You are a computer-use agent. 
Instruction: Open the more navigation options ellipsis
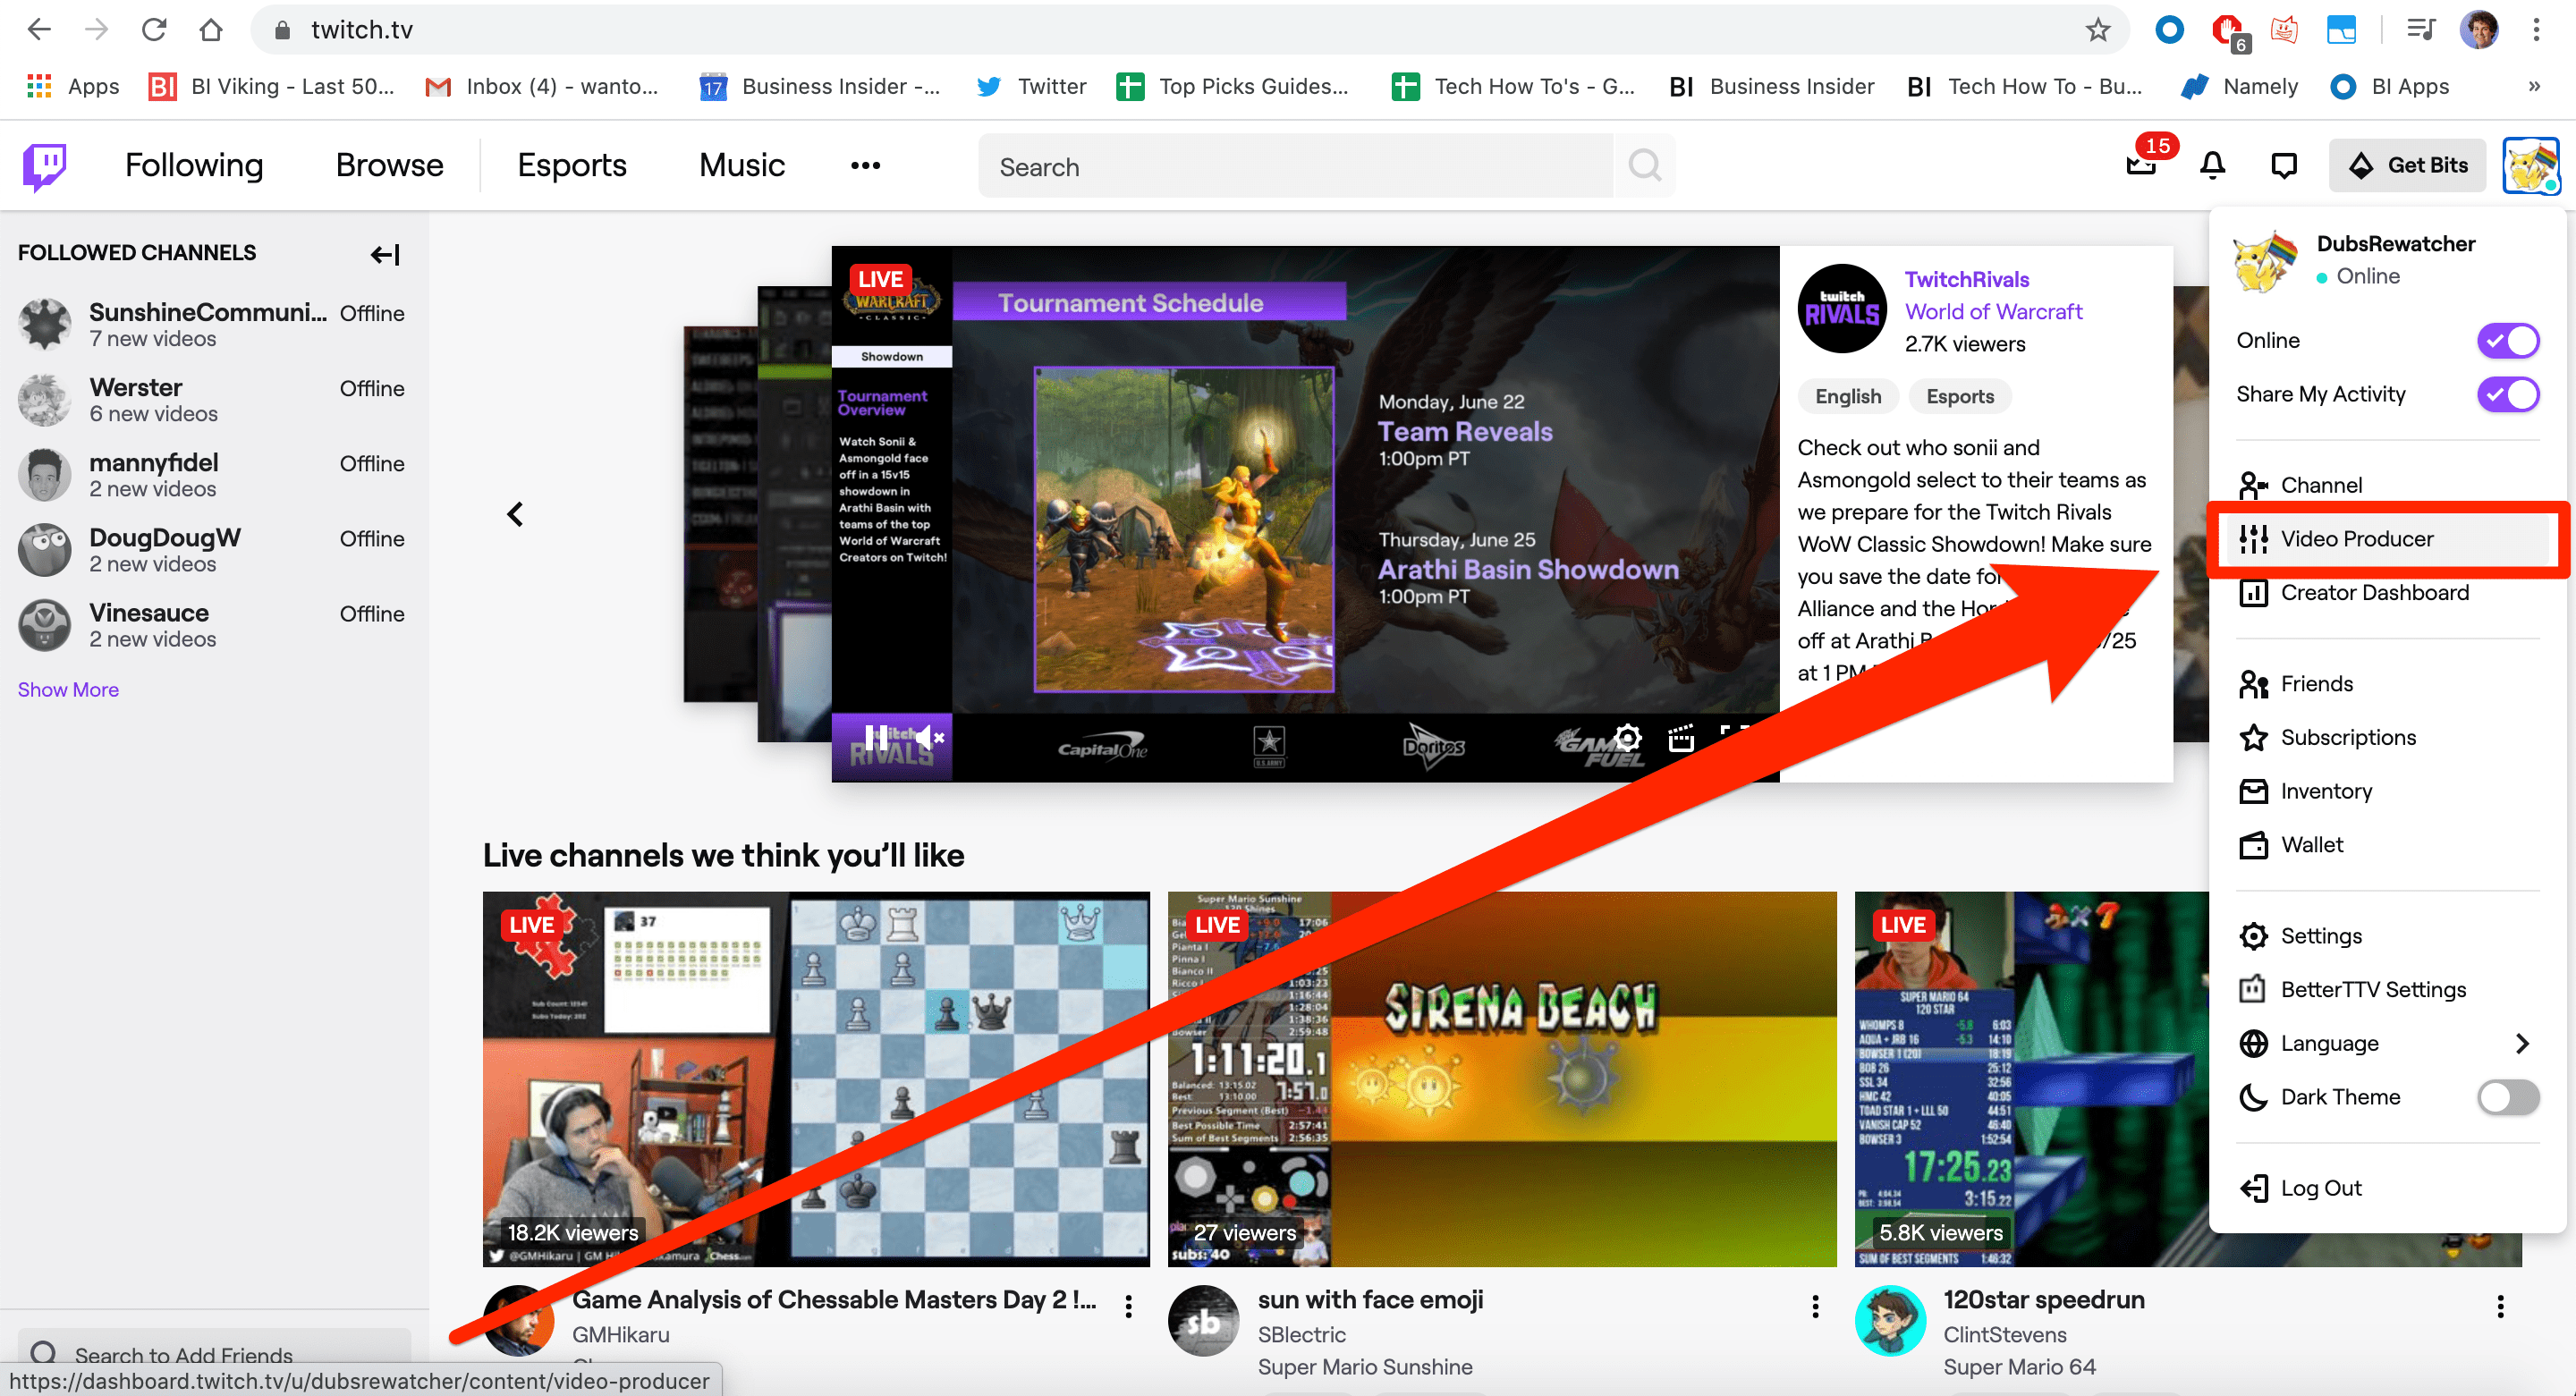pos(864,165)
